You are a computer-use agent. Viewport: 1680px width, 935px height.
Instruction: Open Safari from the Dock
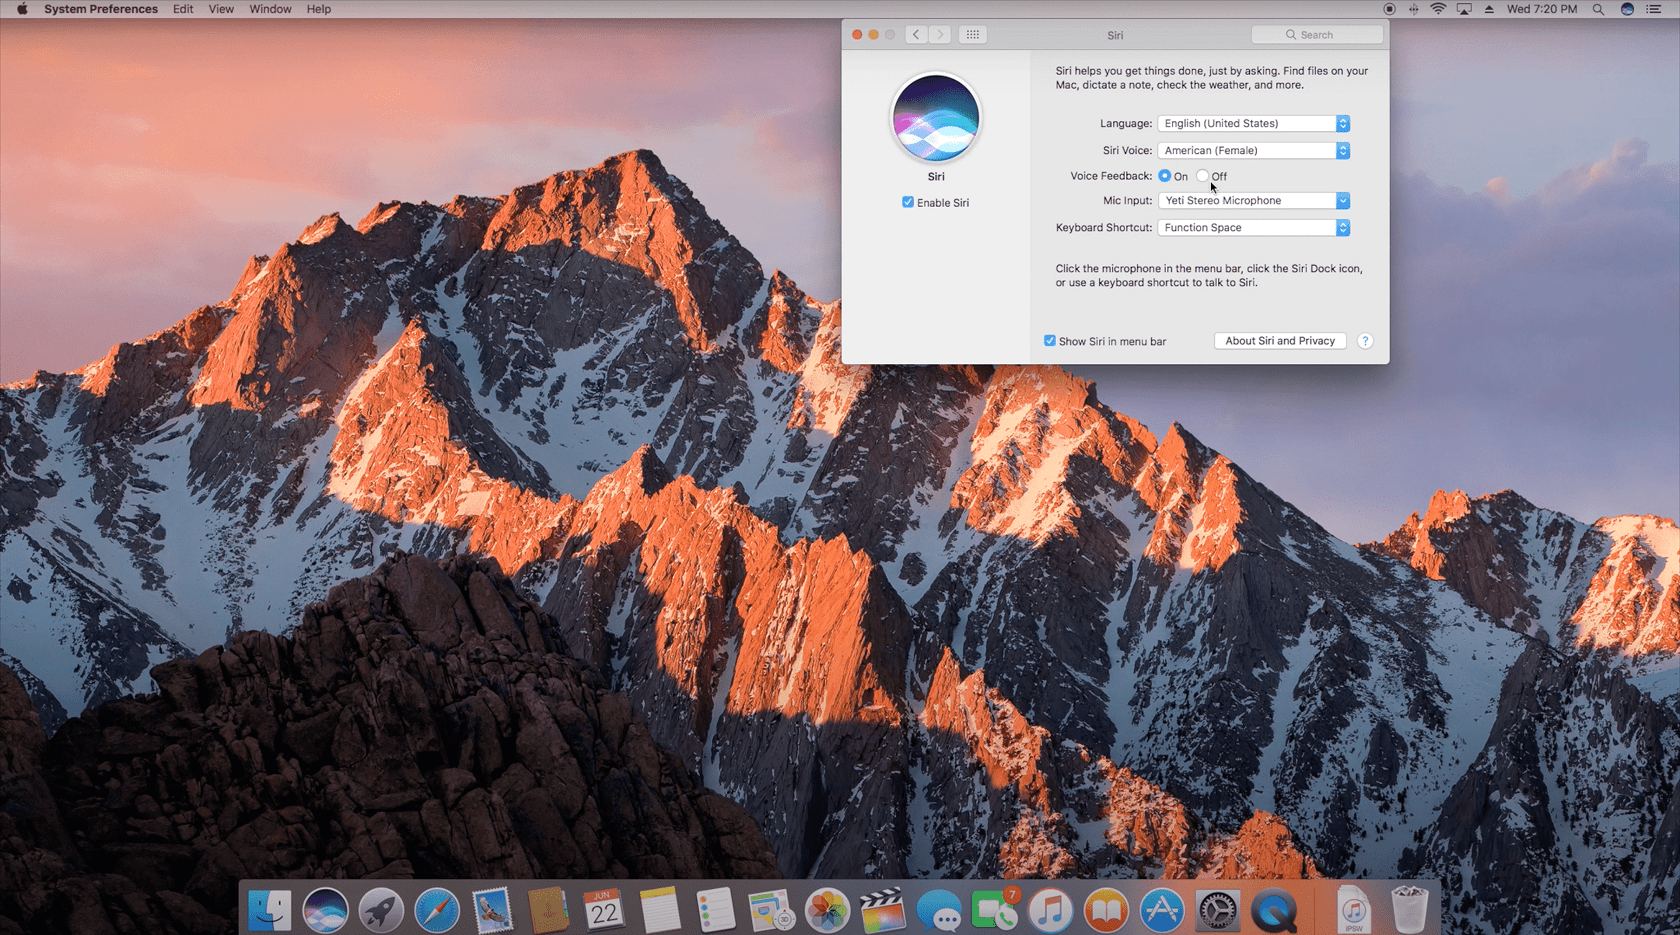437,910
